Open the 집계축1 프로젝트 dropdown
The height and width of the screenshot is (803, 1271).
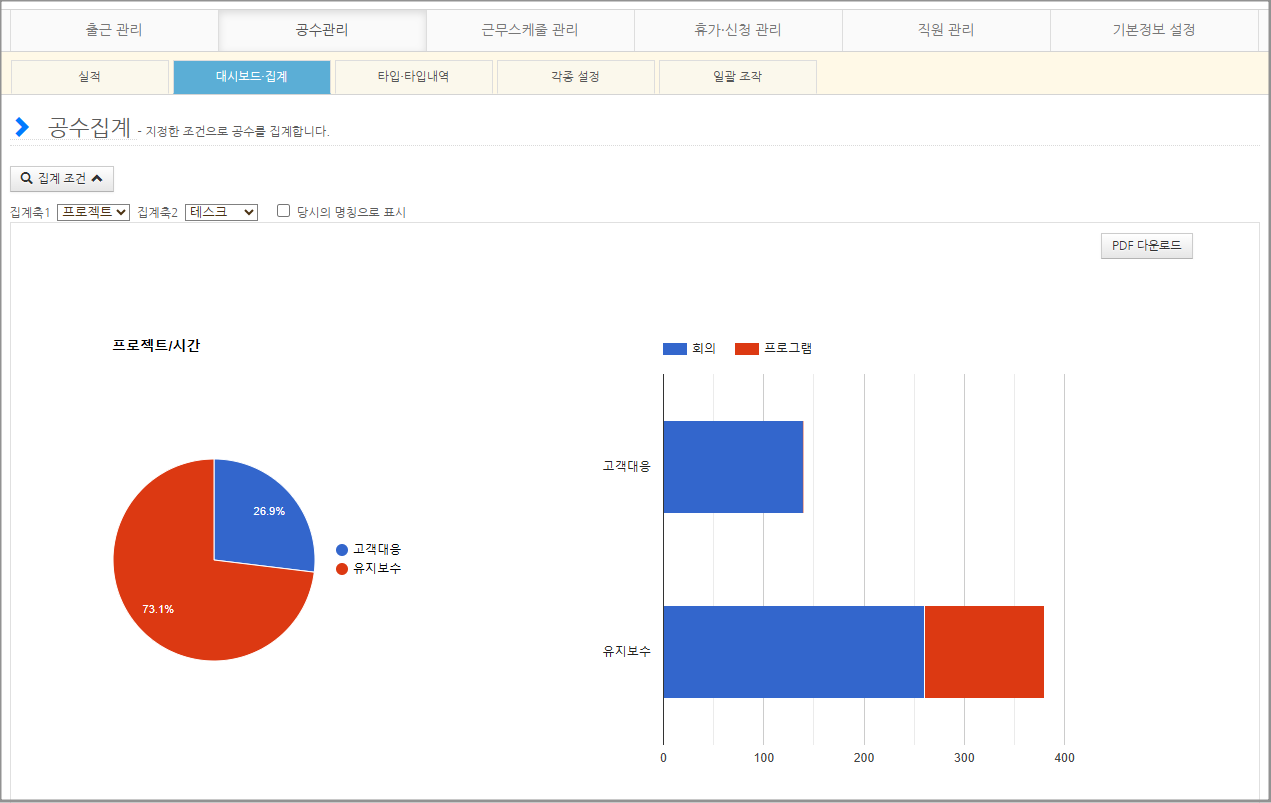tap(93, 212)
